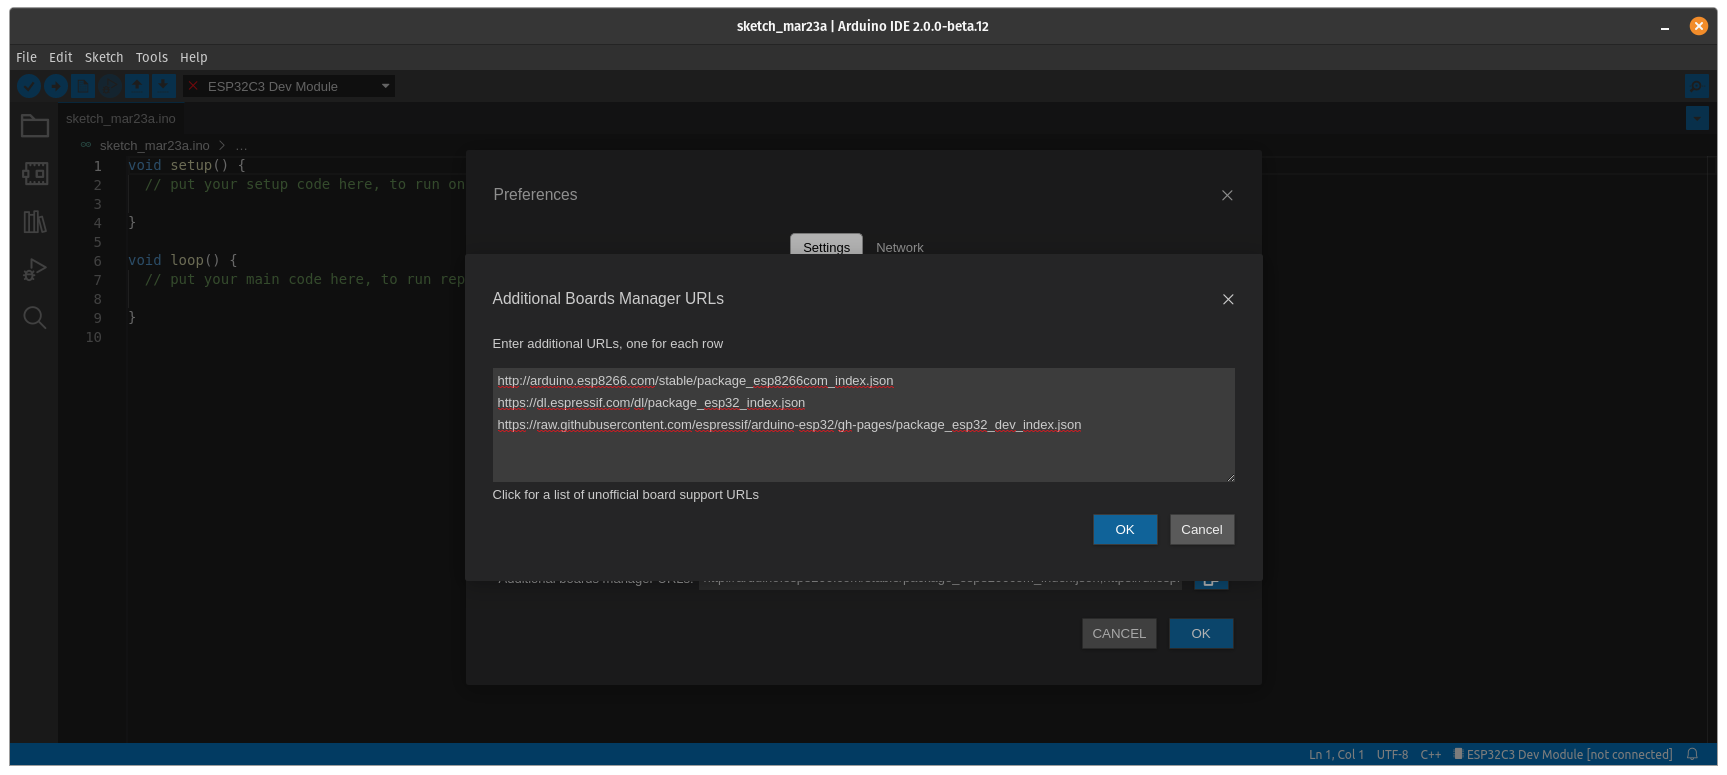This screenshot has width=1727, height=775.
Task: Click inside the additional URLs text area
Action: click(863, 425)
